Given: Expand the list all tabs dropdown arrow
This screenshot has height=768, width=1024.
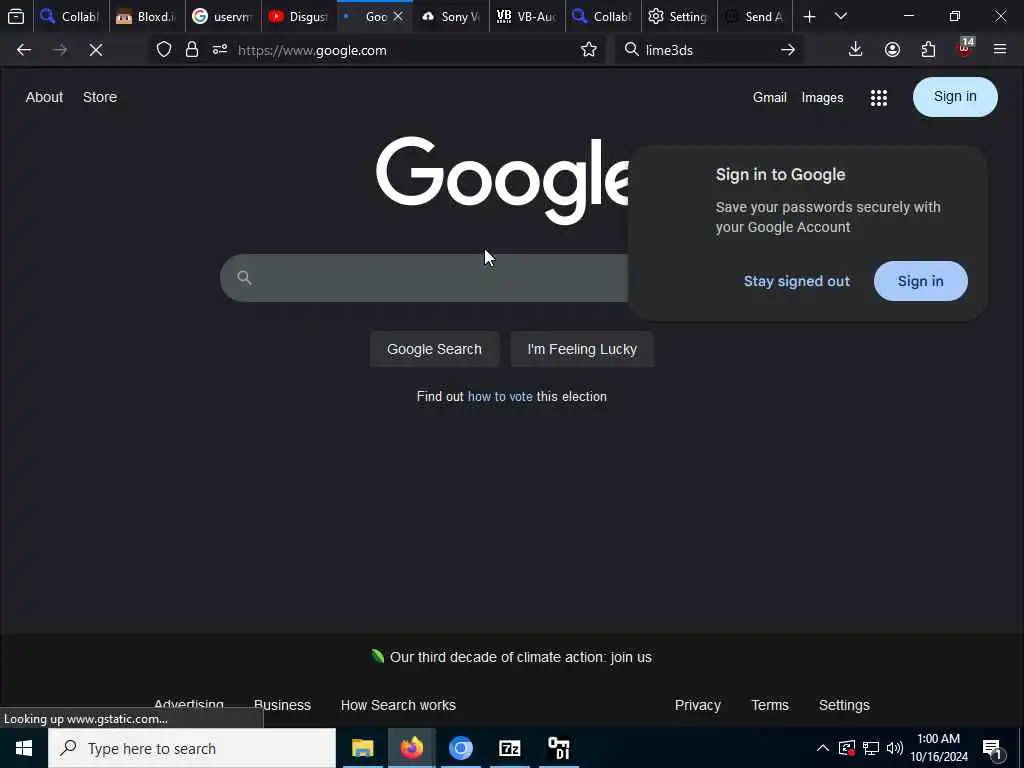Looking at the screenshot, I should (x=840, y=16).
